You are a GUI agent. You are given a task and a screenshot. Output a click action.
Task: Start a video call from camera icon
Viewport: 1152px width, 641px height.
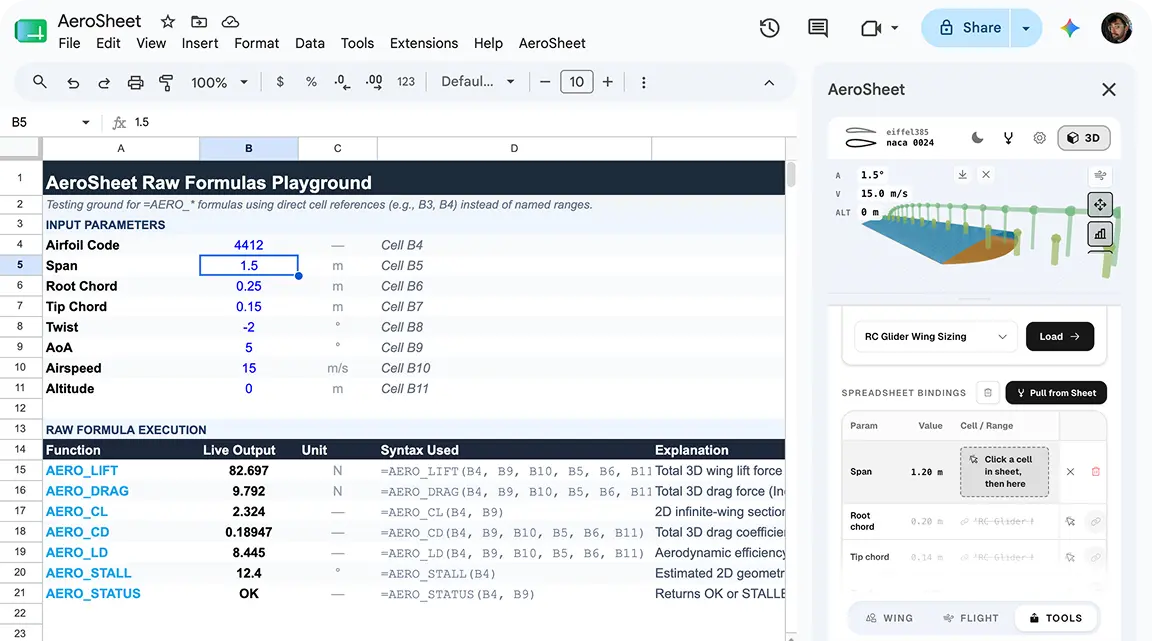point(871,29)
